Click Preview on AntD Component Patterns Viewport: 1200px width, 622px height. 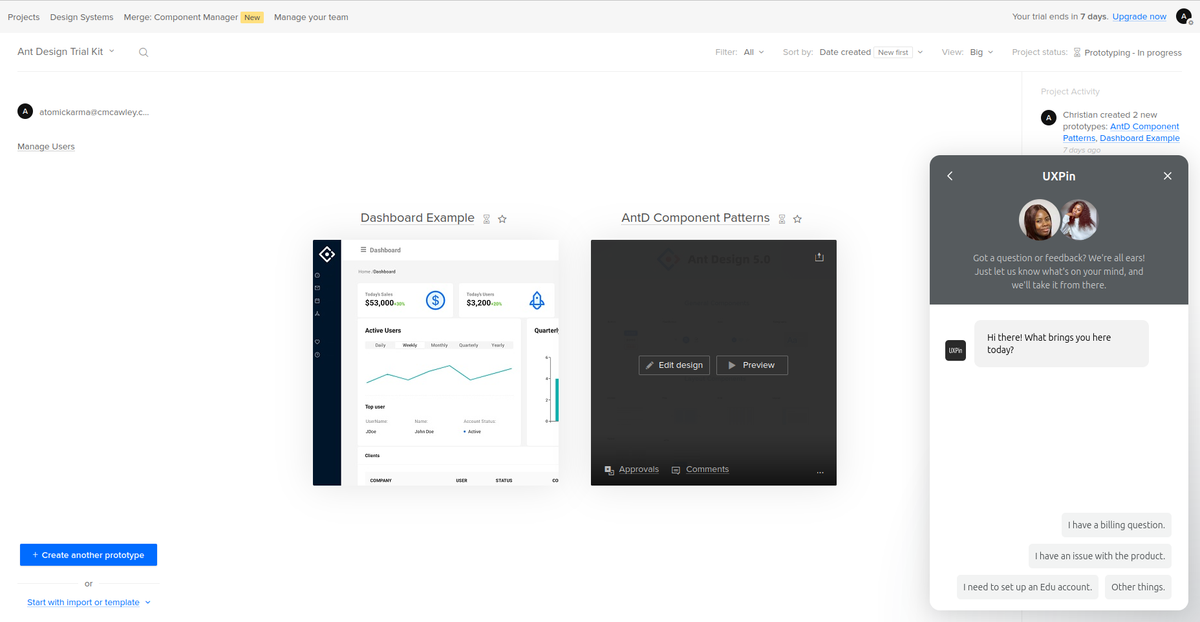[752, 365]
